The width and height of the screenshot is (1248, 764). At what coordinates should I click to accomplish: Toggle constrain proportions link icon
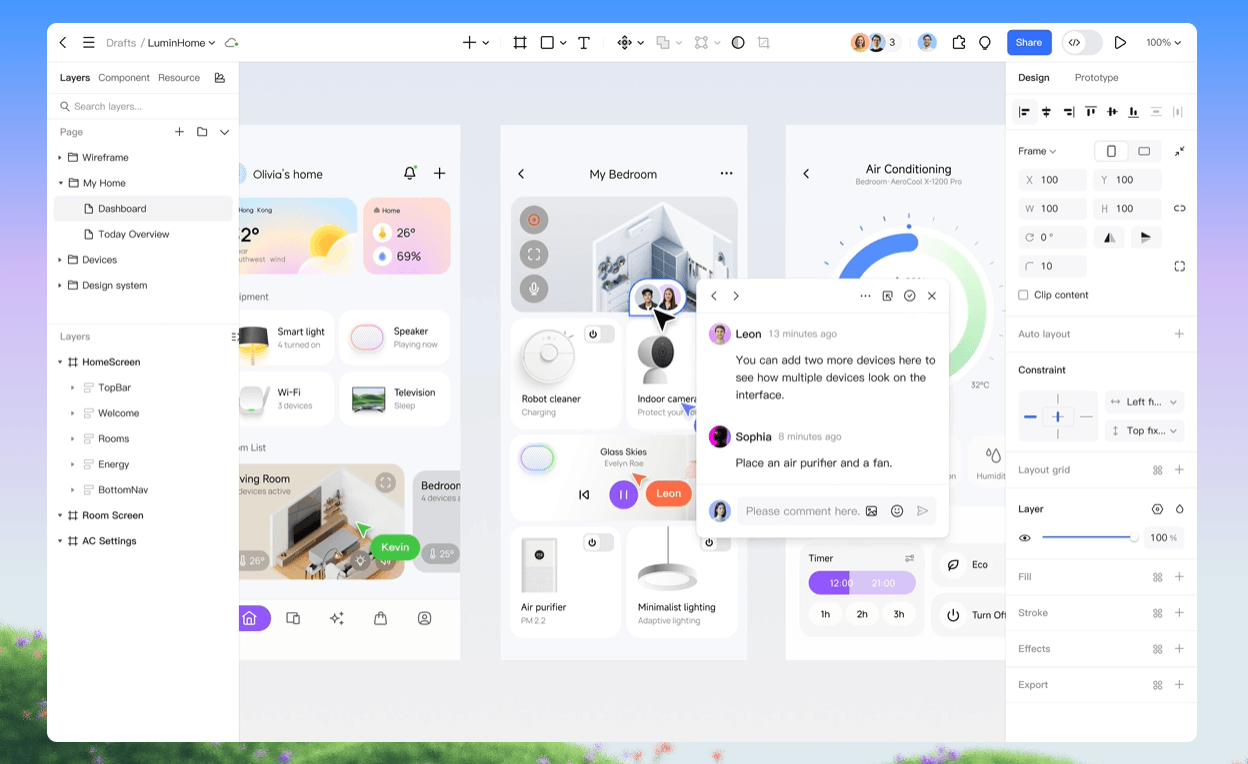1179,208
